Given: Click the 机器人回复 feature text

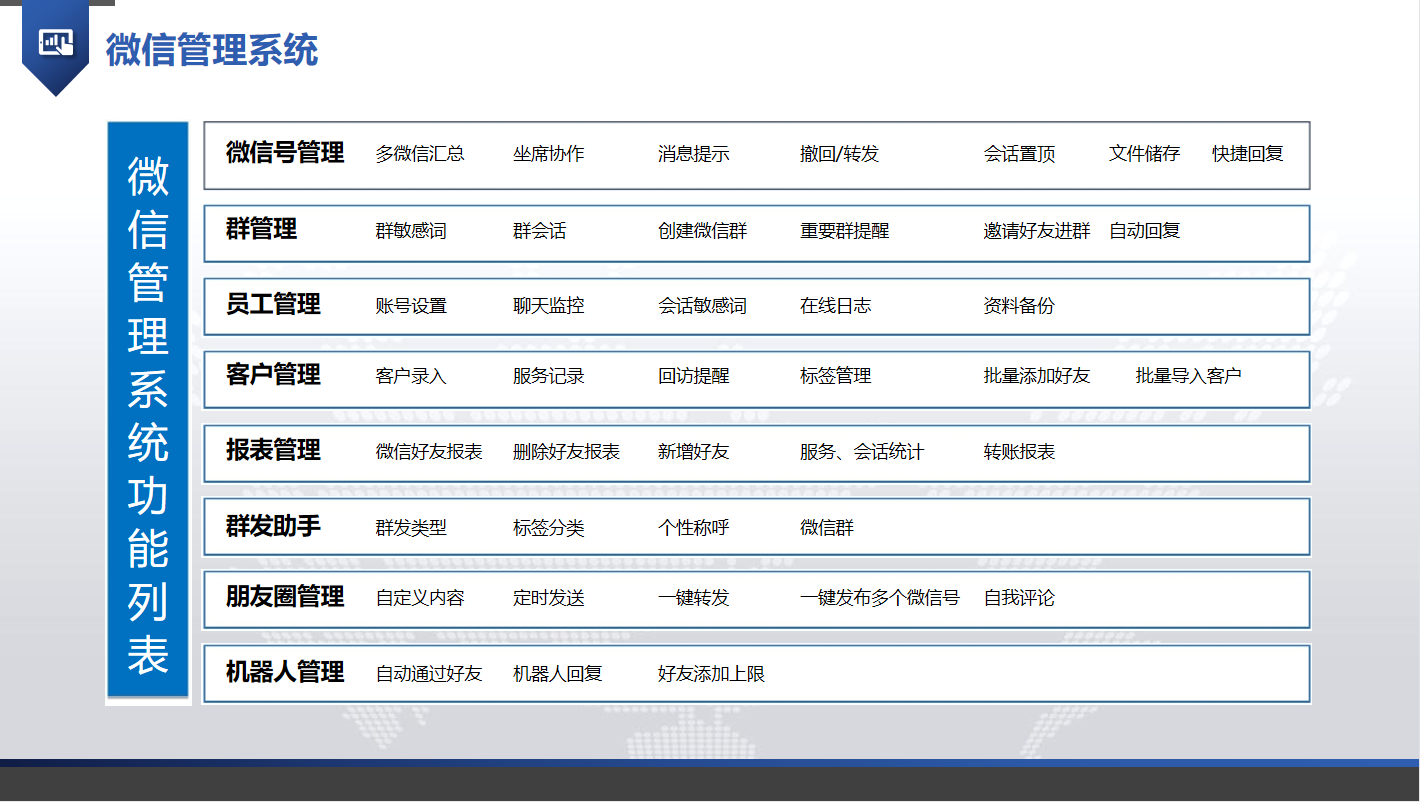Looking at the screenshot, I should click(557, 674).
